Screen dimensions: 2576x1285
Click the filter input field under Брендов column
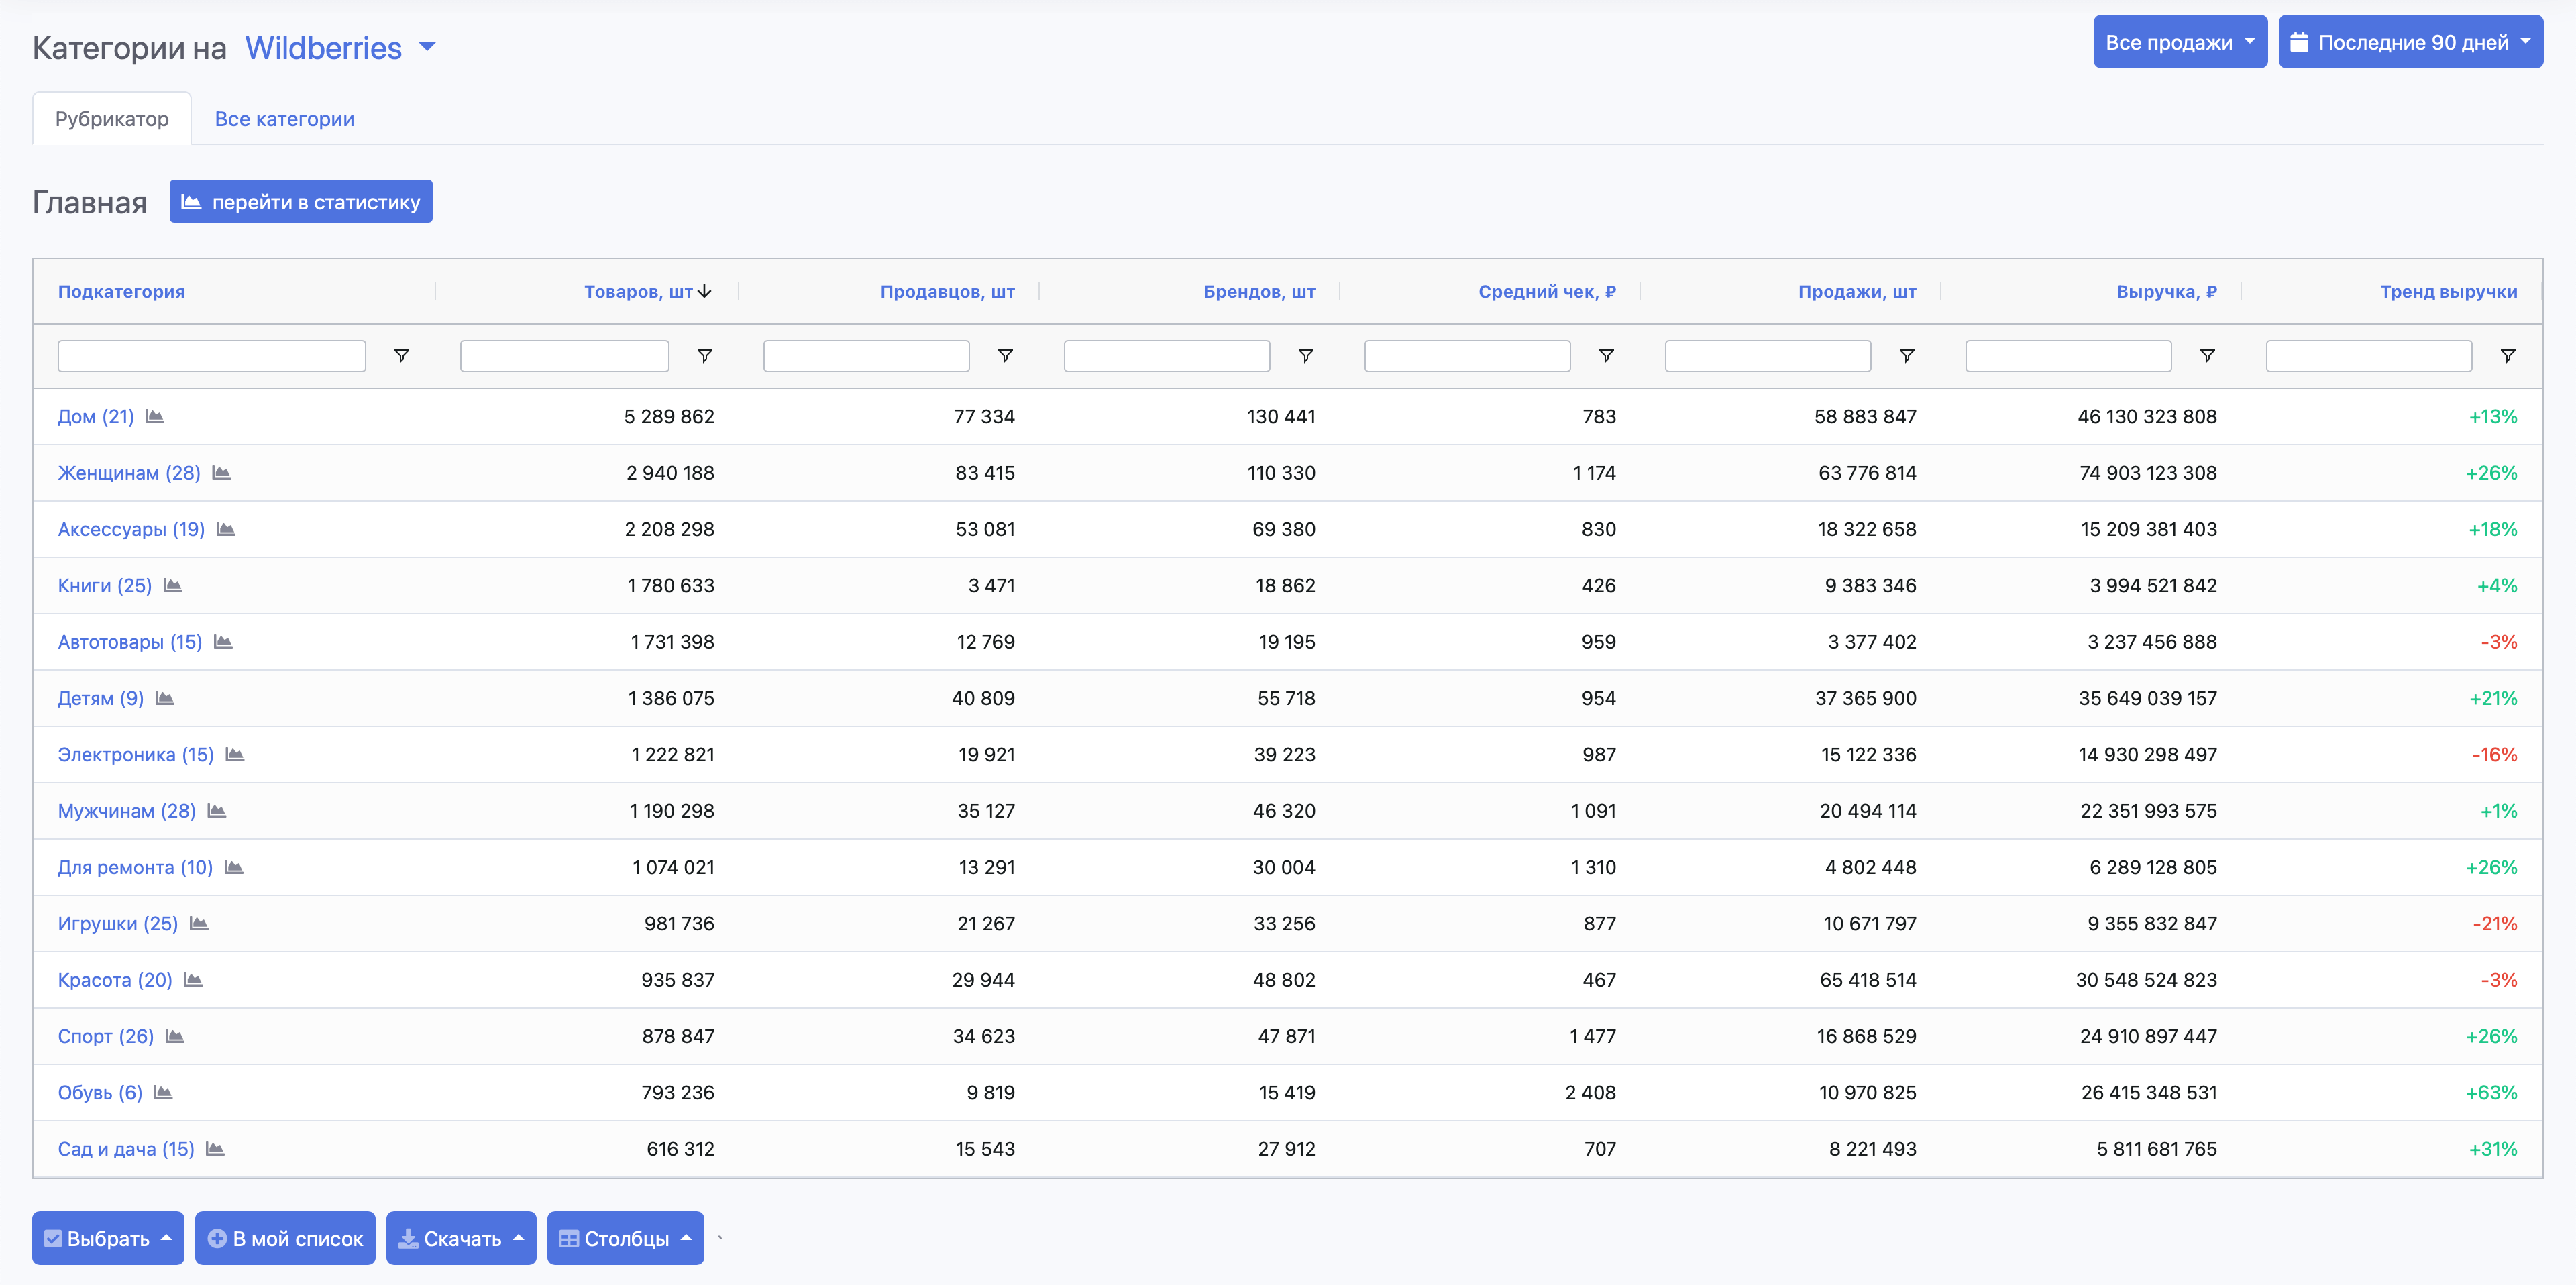1166,355
